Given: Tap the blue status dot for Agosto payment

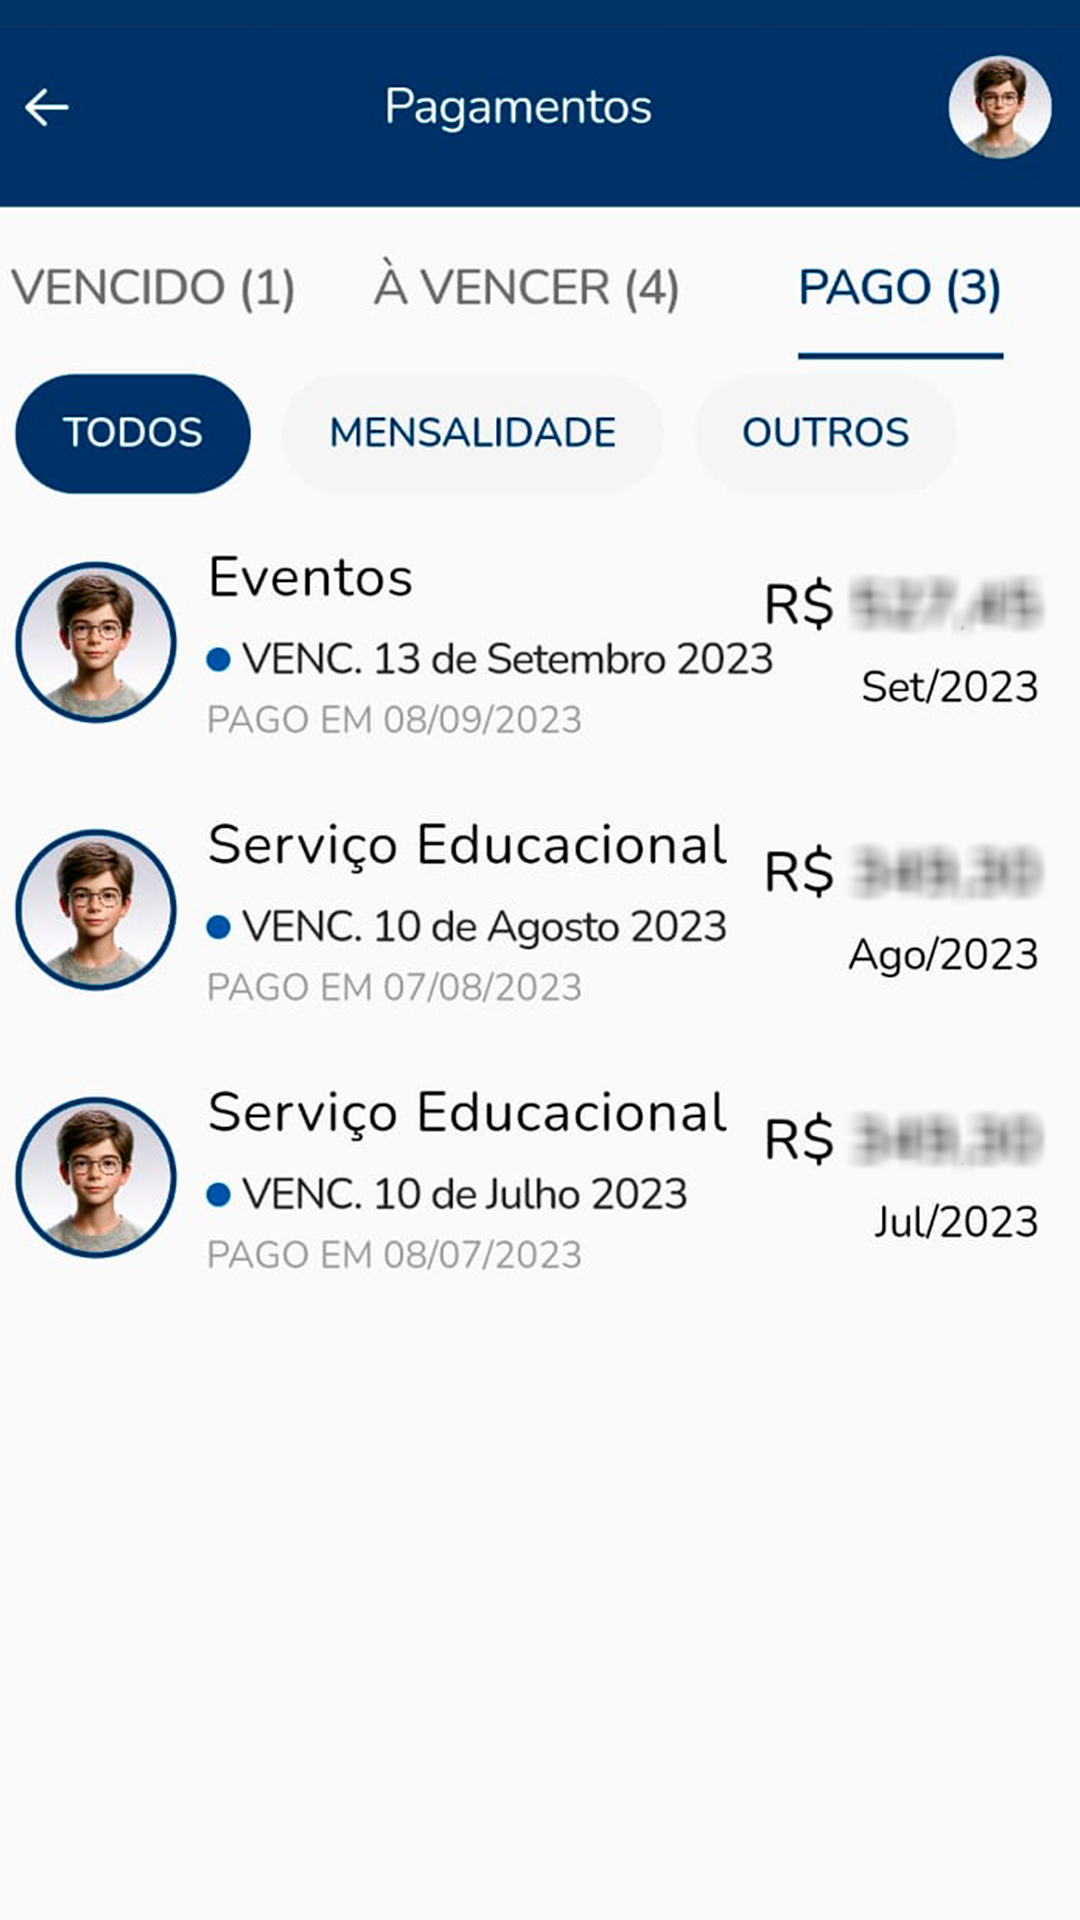Looking at the screenshot, I should pyautogui.click(x=219, y=927).
